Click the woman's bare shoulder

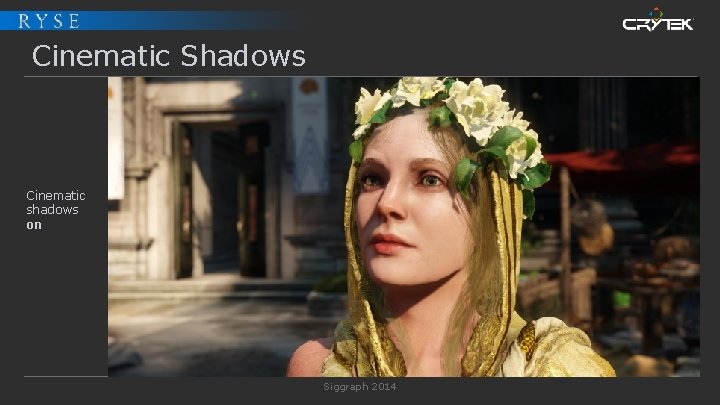tap(309, 358)
